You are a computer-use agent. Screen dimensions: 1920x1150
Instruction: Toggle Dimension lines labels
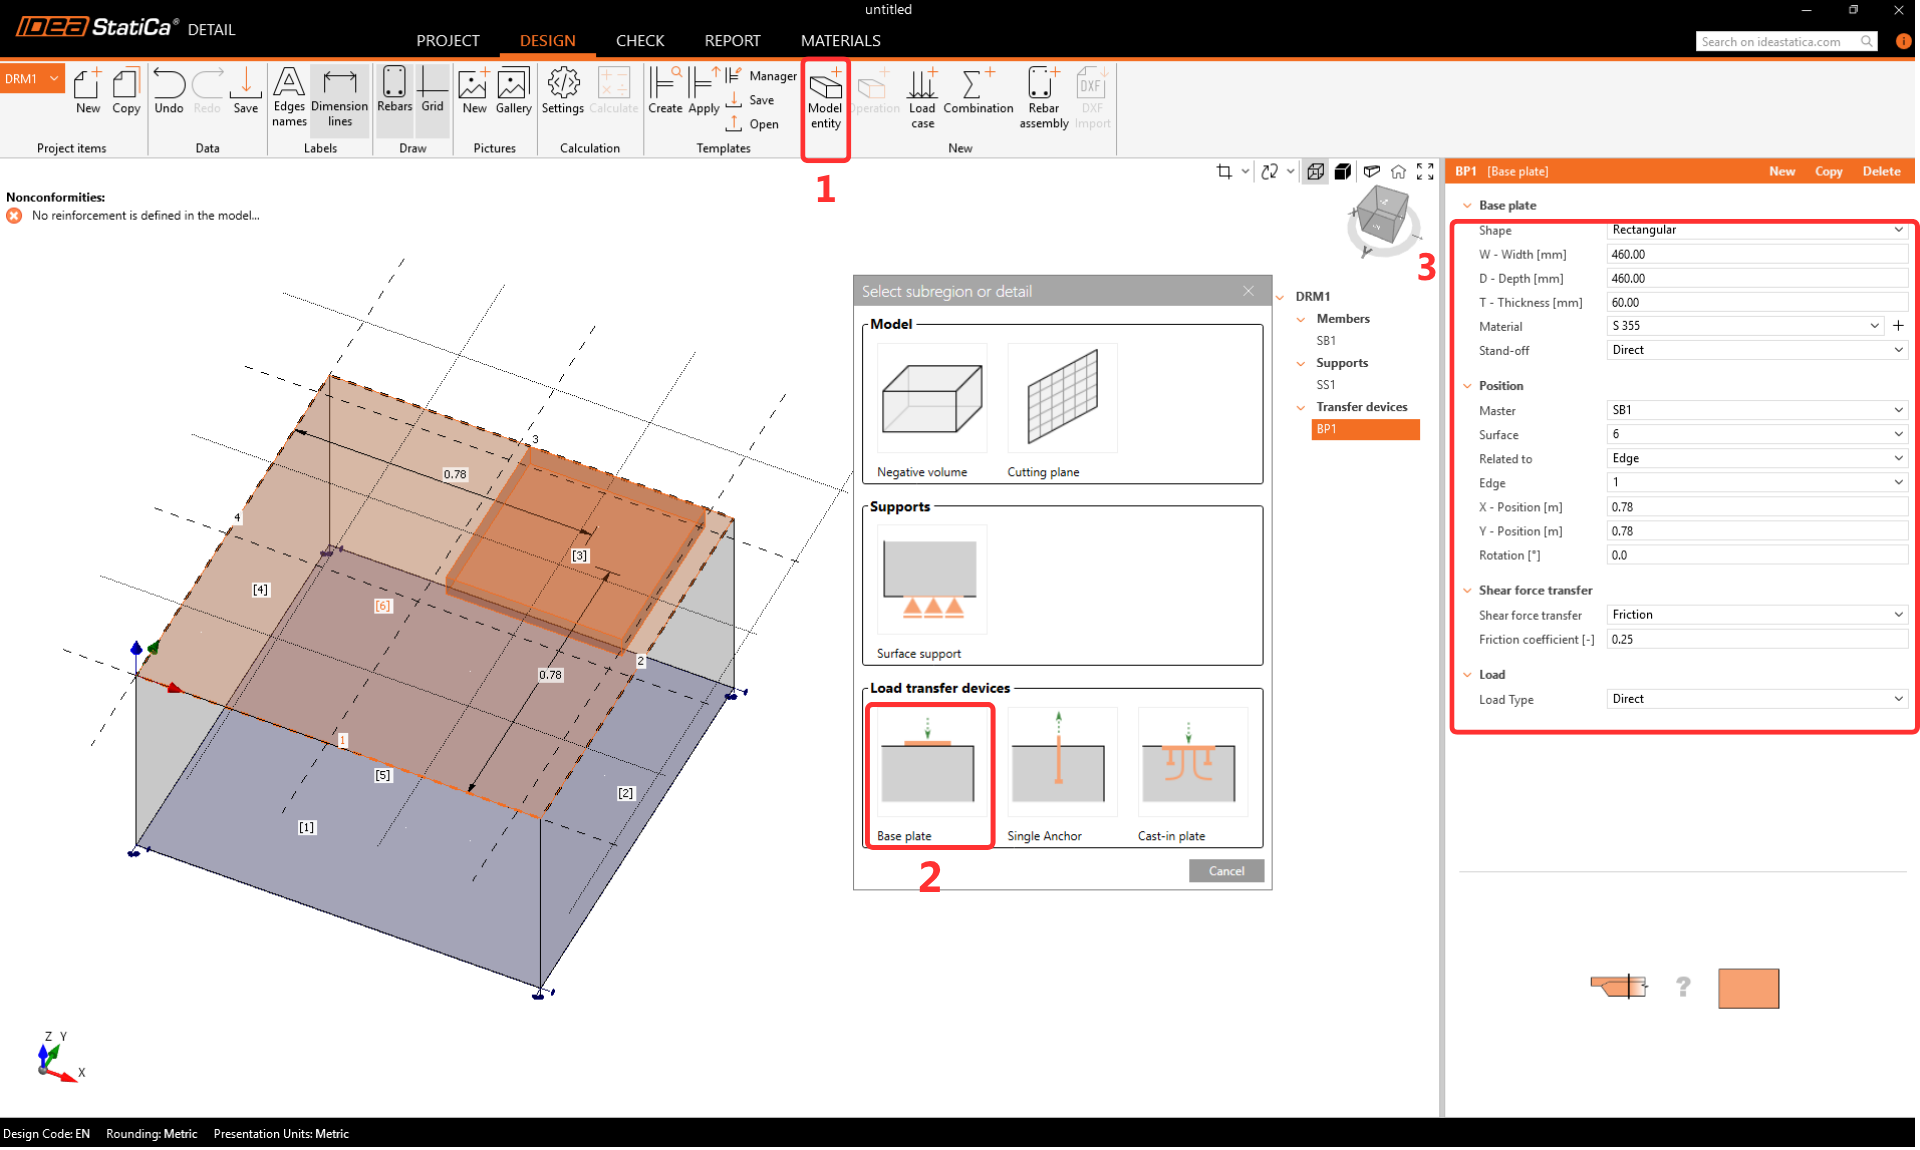(x=340, y=98)
